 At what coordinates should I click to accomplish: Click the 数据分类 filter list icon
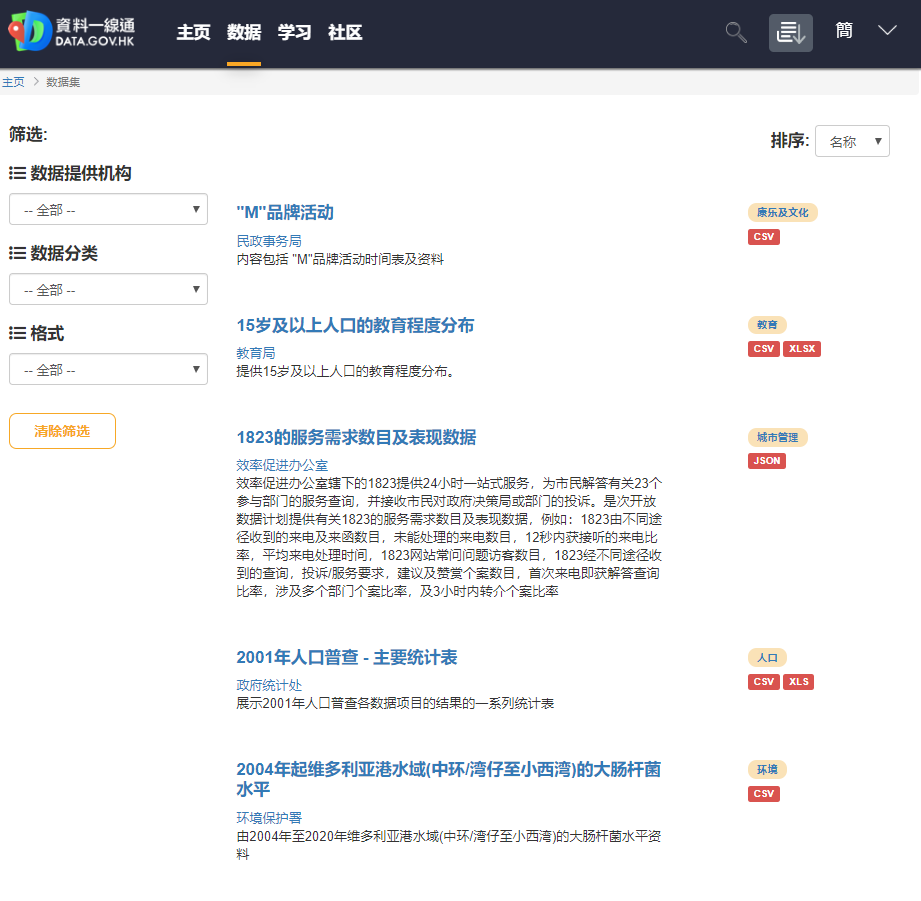pyautogui.click(x=18, y=253)
